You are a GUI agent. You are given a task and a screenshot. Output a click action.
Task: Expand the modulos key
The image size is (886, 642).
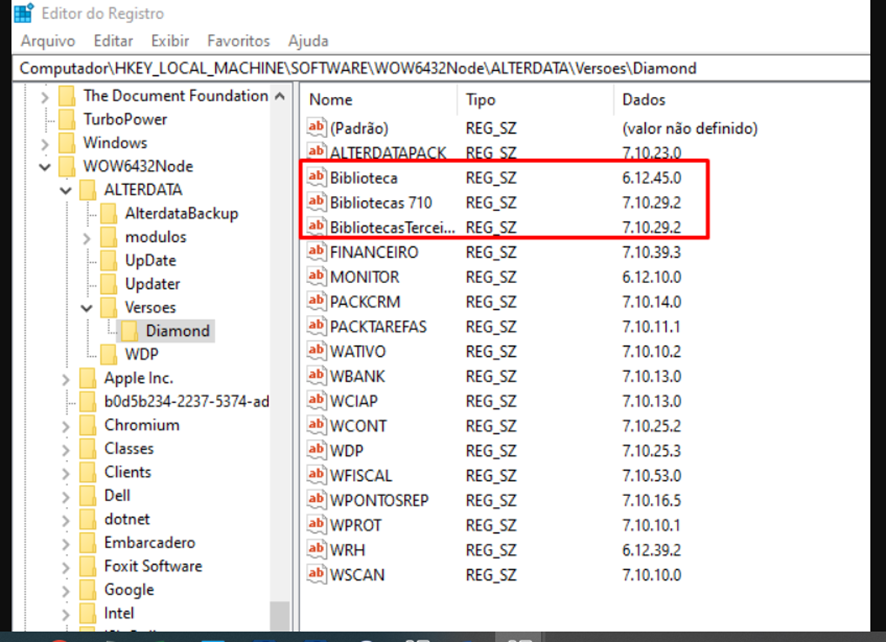[86, 238]
